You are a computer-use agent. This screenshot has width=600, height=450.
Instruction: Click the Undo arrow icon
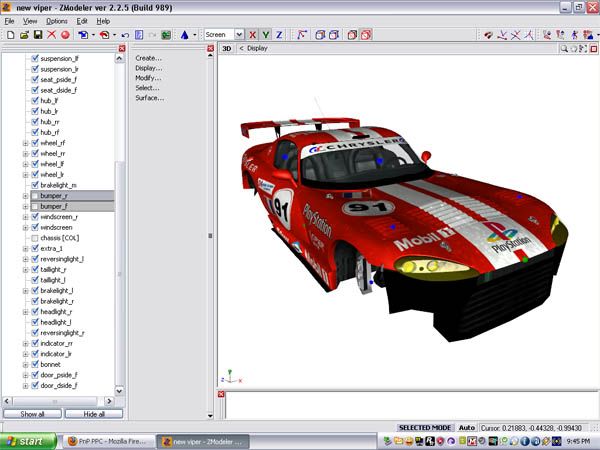(126, 35)
